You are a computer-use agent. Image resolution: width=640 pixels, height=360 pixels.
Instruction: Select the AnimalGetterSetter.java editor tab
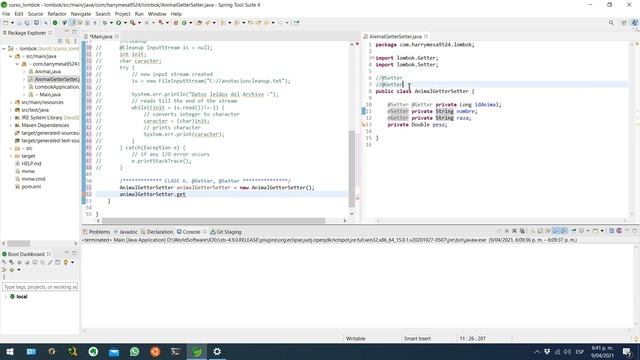[395, 36]
